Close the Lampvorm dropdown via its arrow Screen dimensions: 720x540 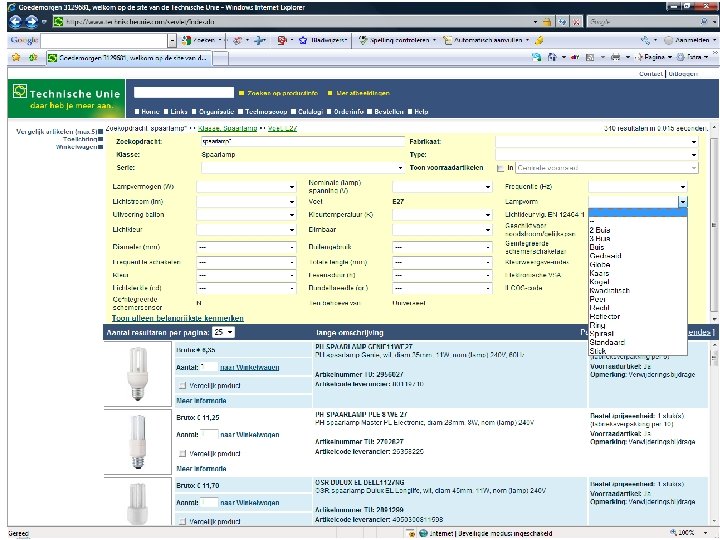683,202
